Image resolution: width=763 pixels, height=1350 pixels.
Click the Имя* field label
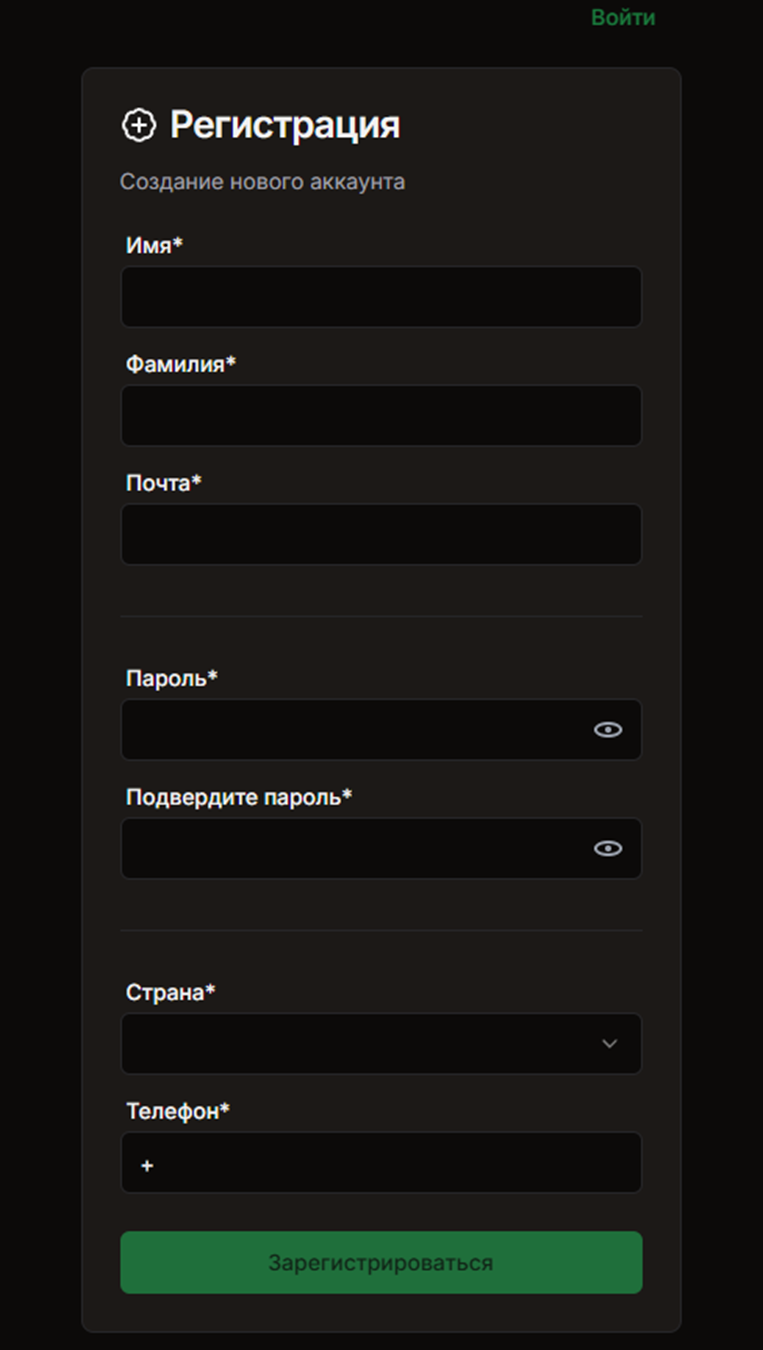click(154, 246)
